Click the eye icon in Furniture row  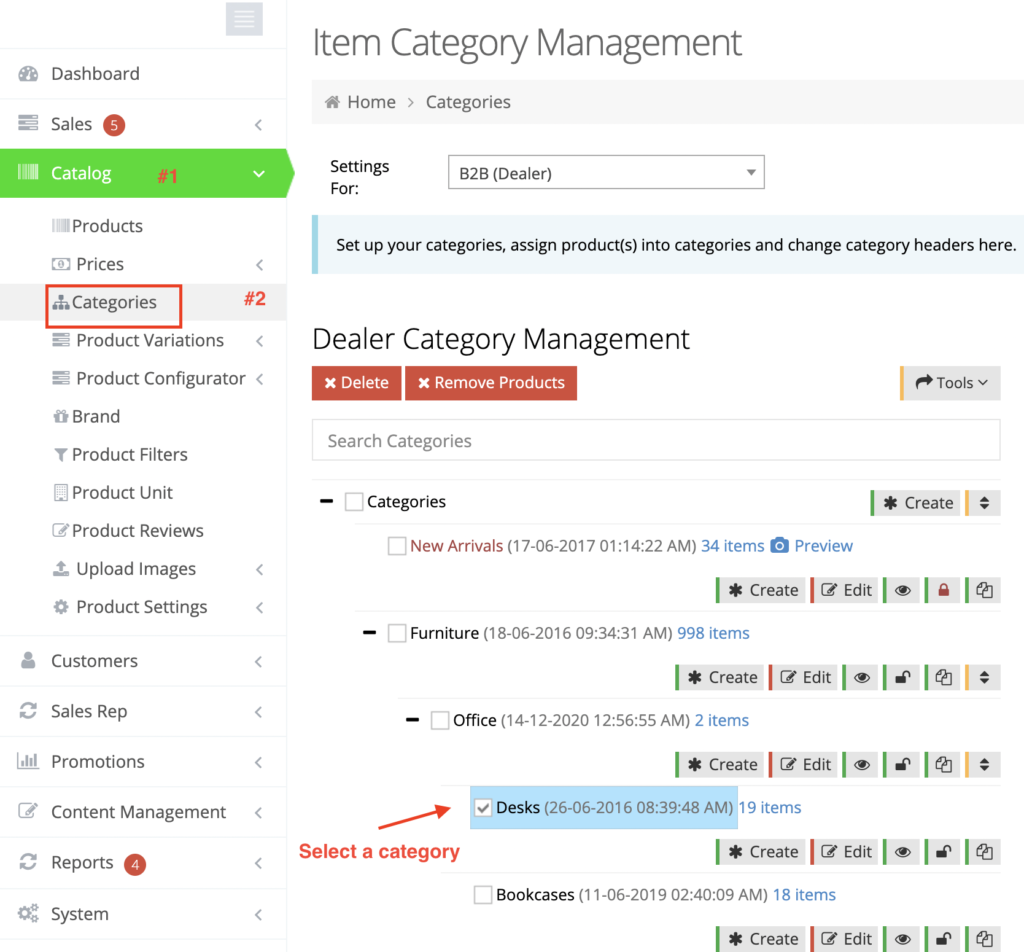(861, 678)
